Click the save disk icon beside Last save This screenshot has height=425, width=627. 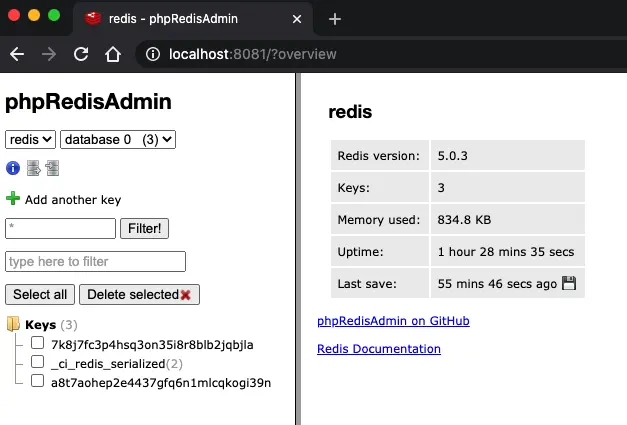coord(569,283)
